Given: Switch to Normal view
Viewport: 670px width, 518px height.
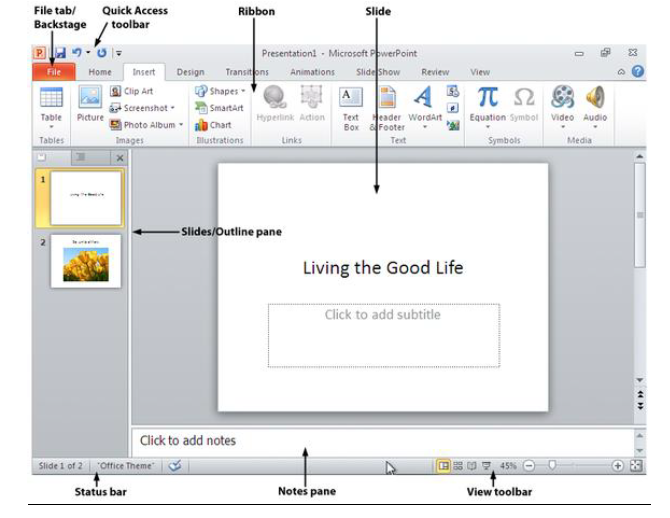Looking at the screenshot, I should 444,466.
